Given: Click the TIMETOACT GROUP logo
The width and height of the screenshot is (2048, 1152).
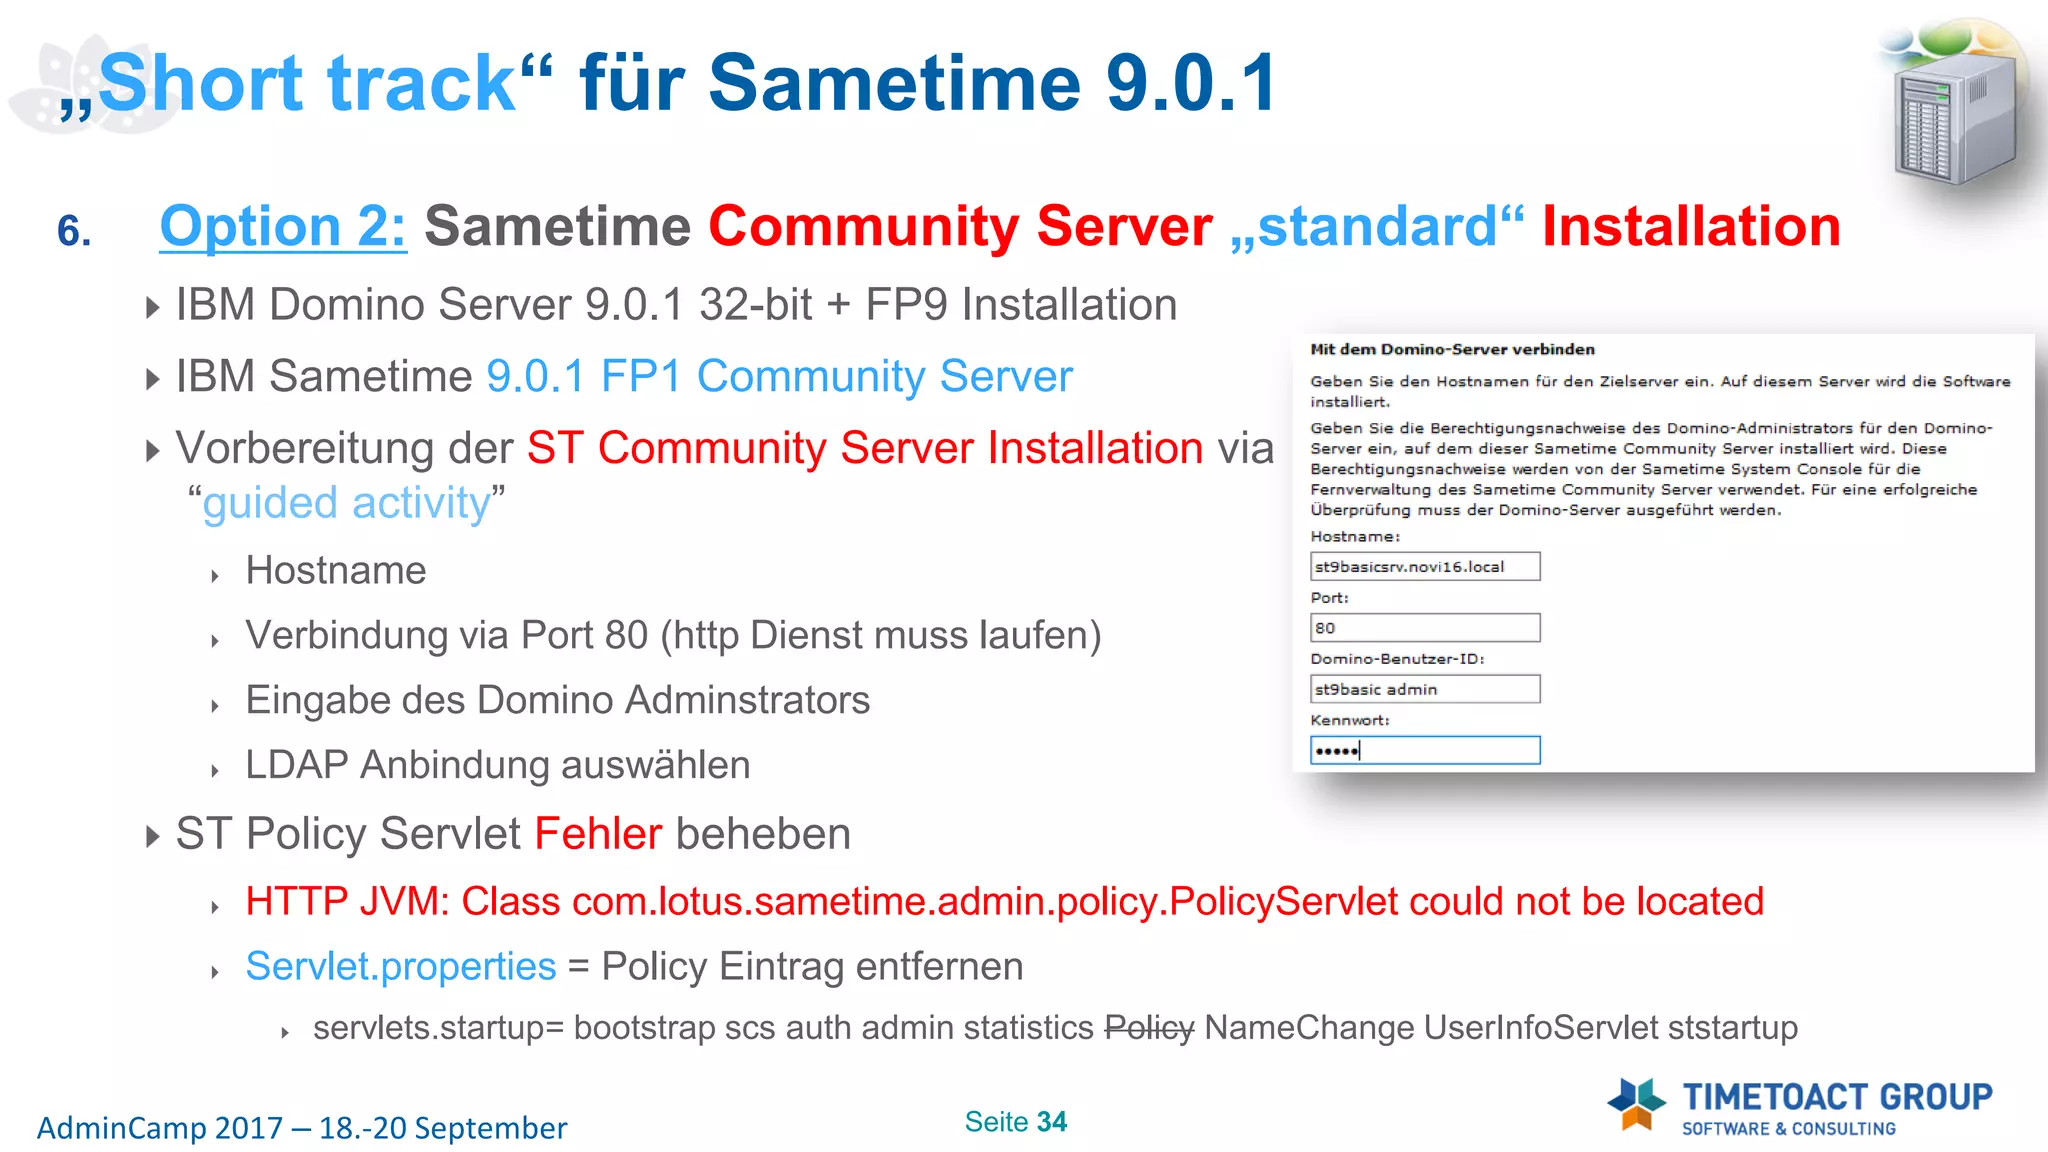Looking at the screenshot, I should 1800,1107.
